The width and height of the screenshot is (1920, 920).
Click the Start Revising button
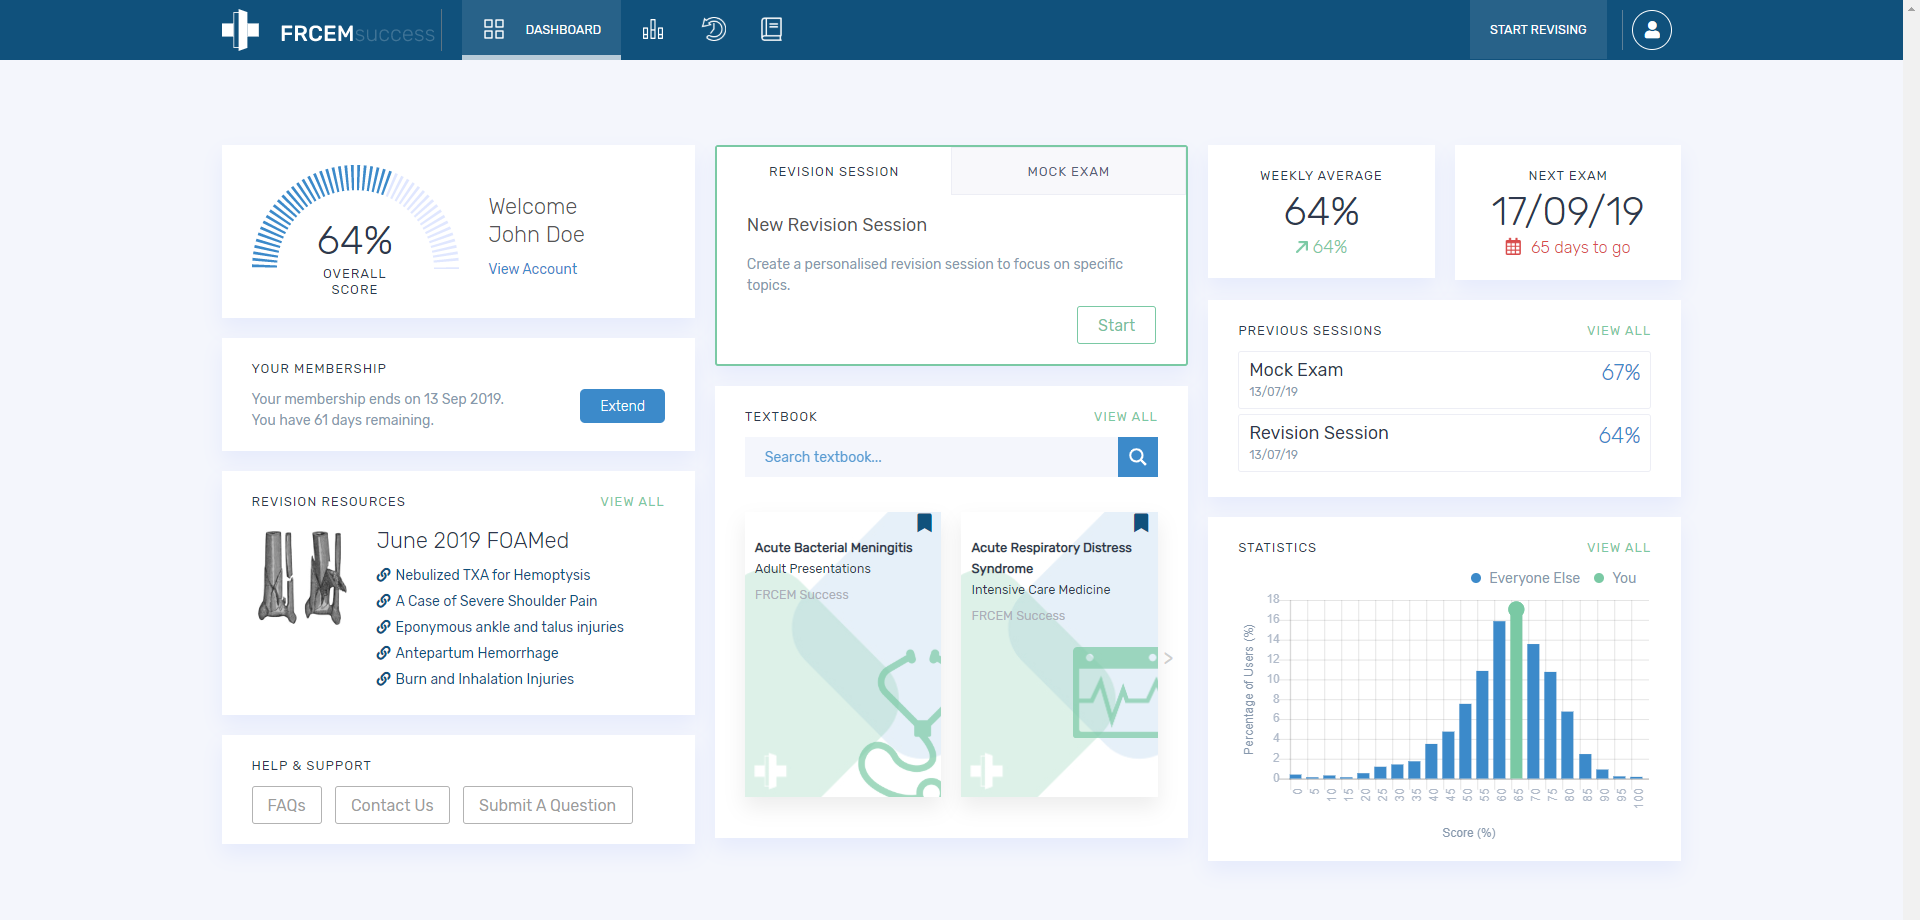click(1538, 30)
